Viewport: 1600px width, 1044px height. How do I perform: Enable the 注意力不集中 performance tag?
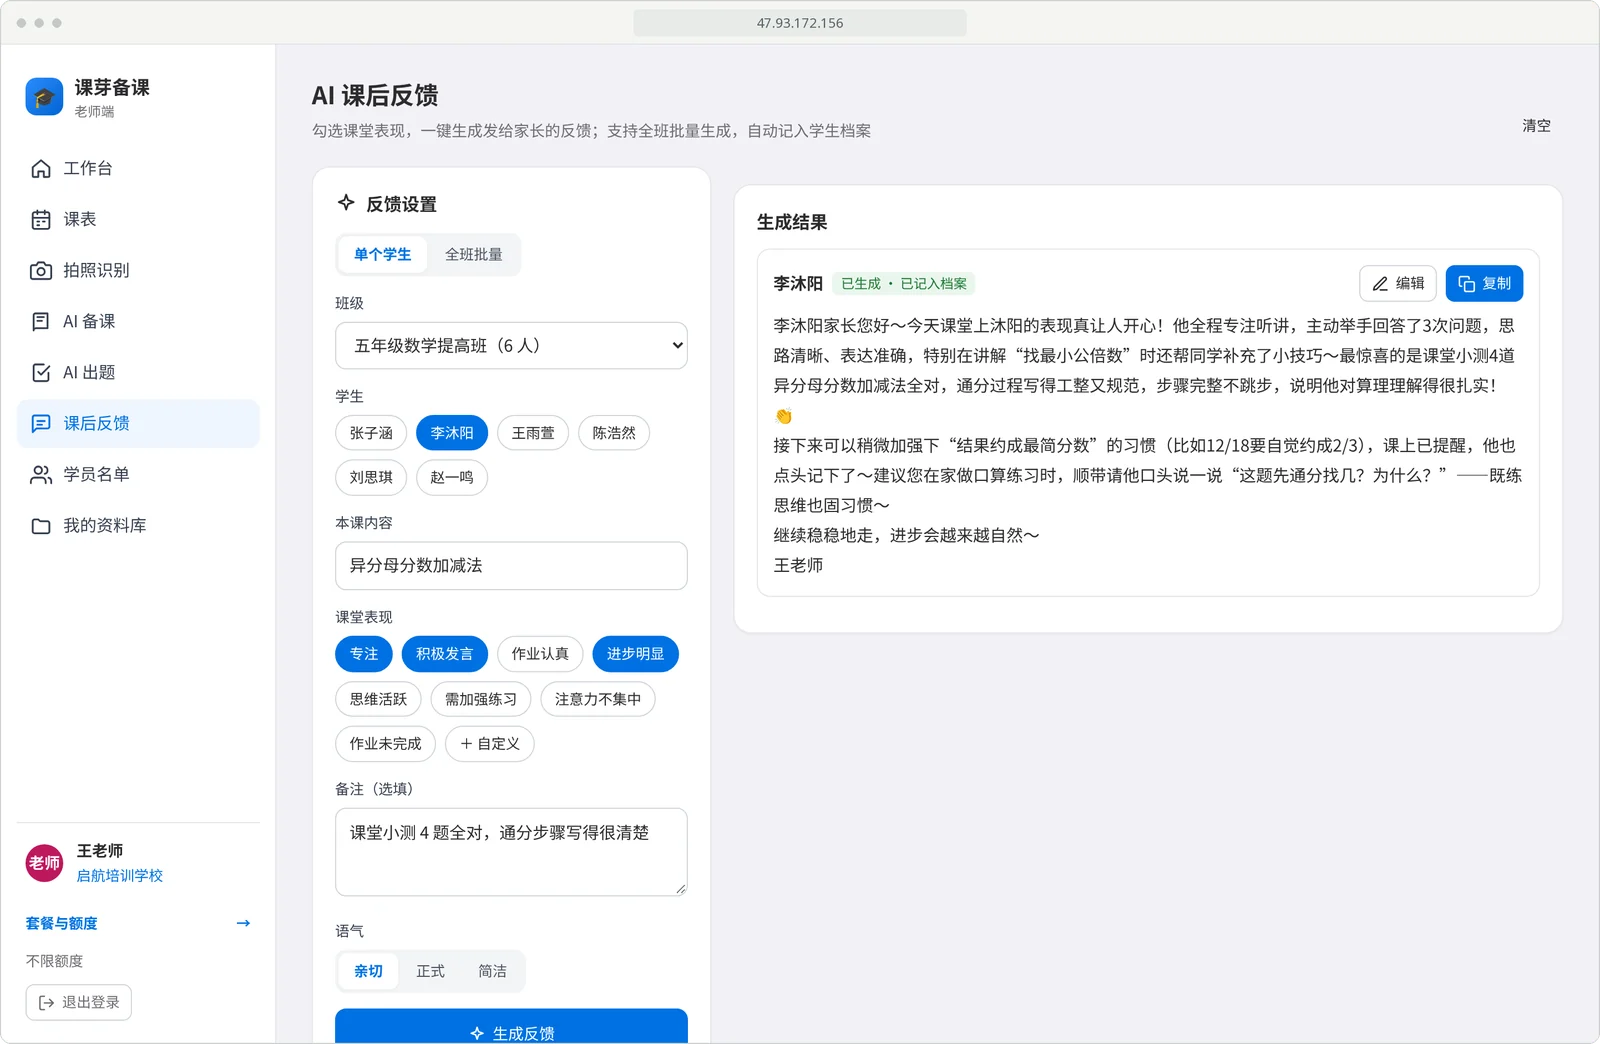point(598,699)
